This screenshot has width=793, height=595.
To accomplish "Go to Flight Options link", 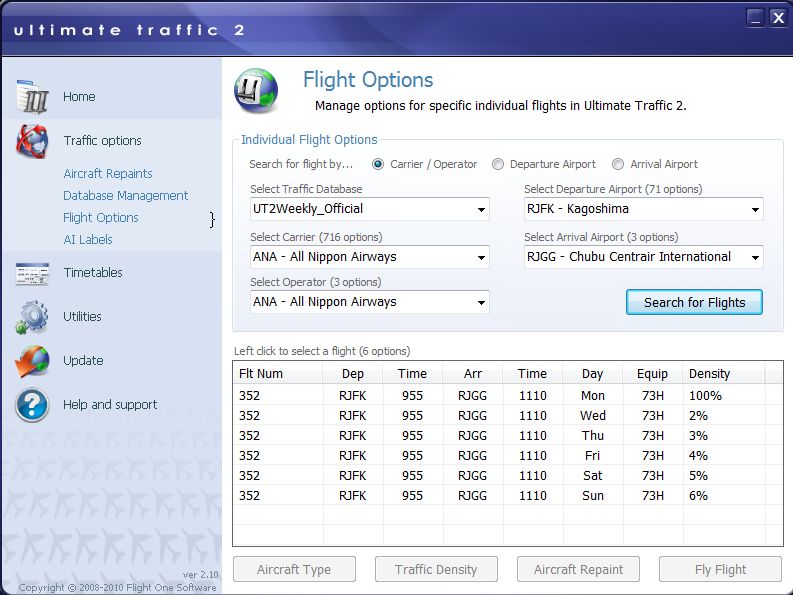I will click(101, 218).
